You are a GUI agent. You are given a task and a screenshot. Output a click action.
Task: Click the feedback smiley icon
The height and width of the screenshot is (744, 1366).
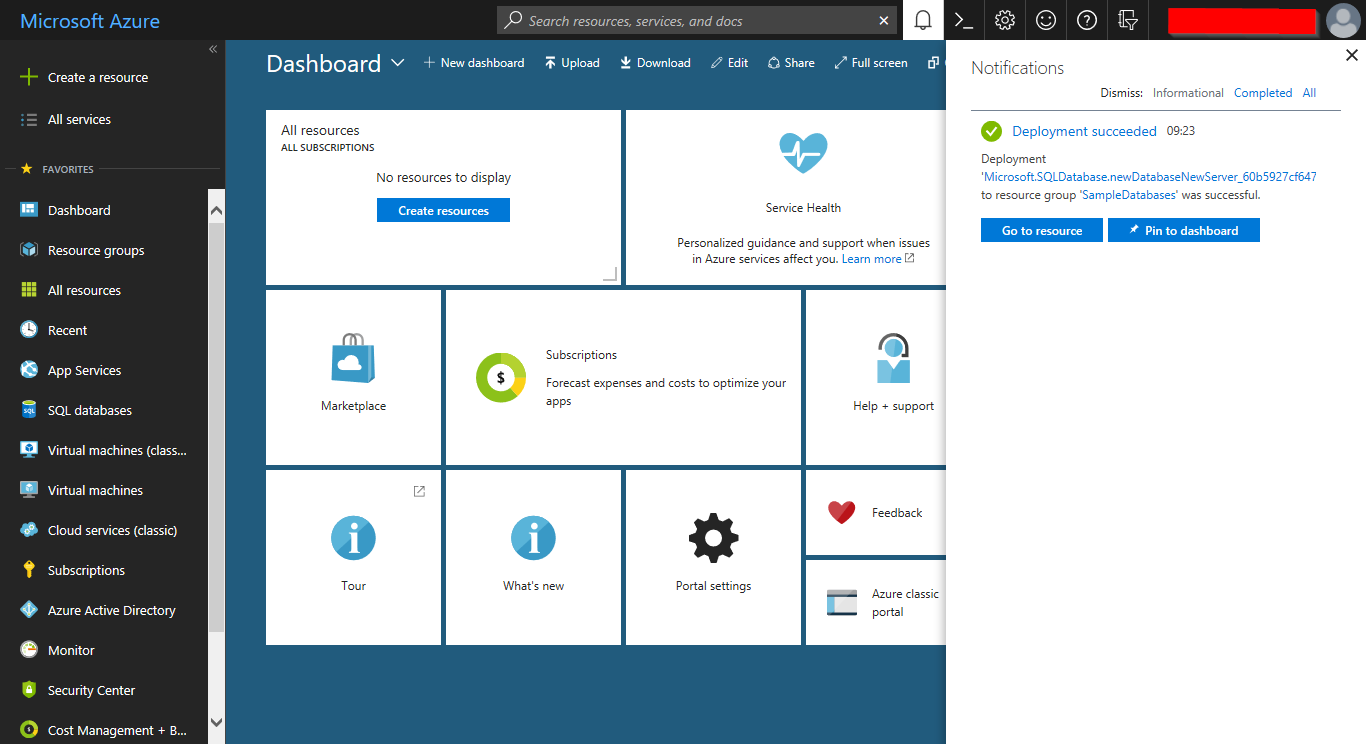1046,20
